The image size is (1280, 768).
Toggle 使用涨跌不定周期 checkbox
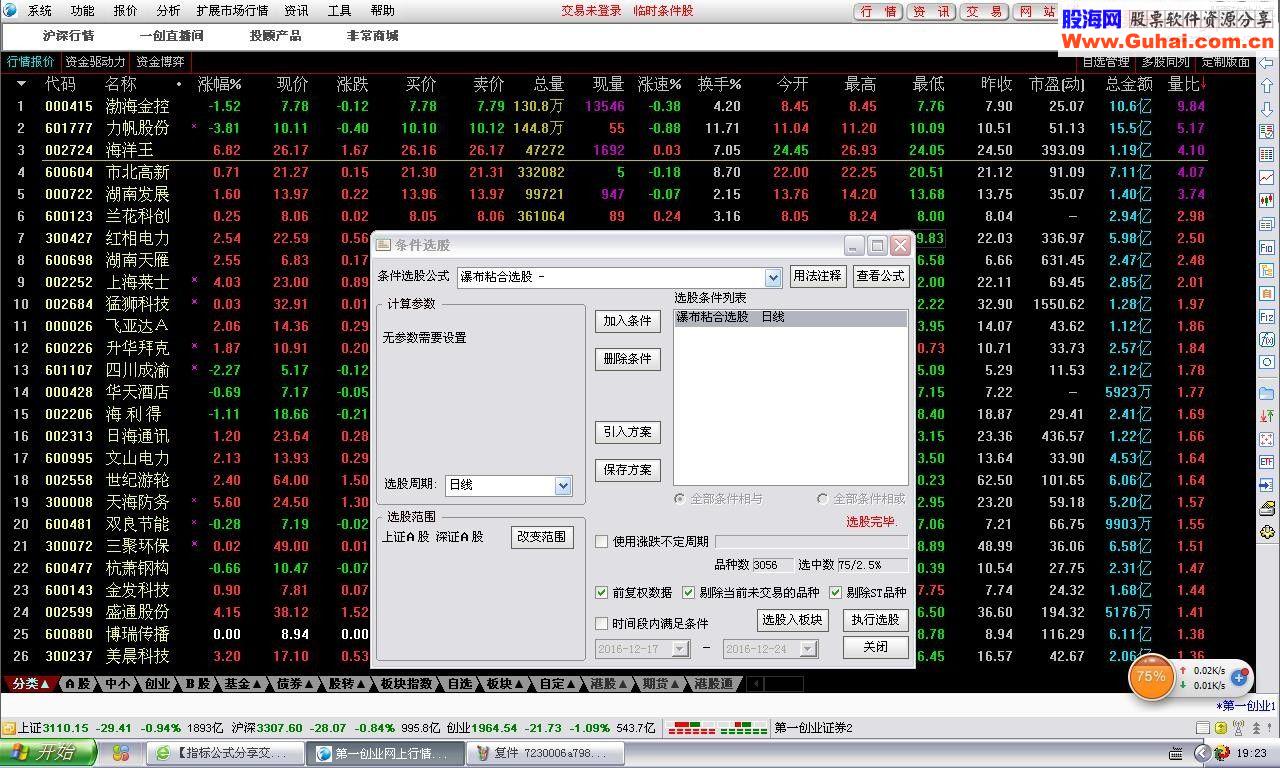click(x=602, y=541)
